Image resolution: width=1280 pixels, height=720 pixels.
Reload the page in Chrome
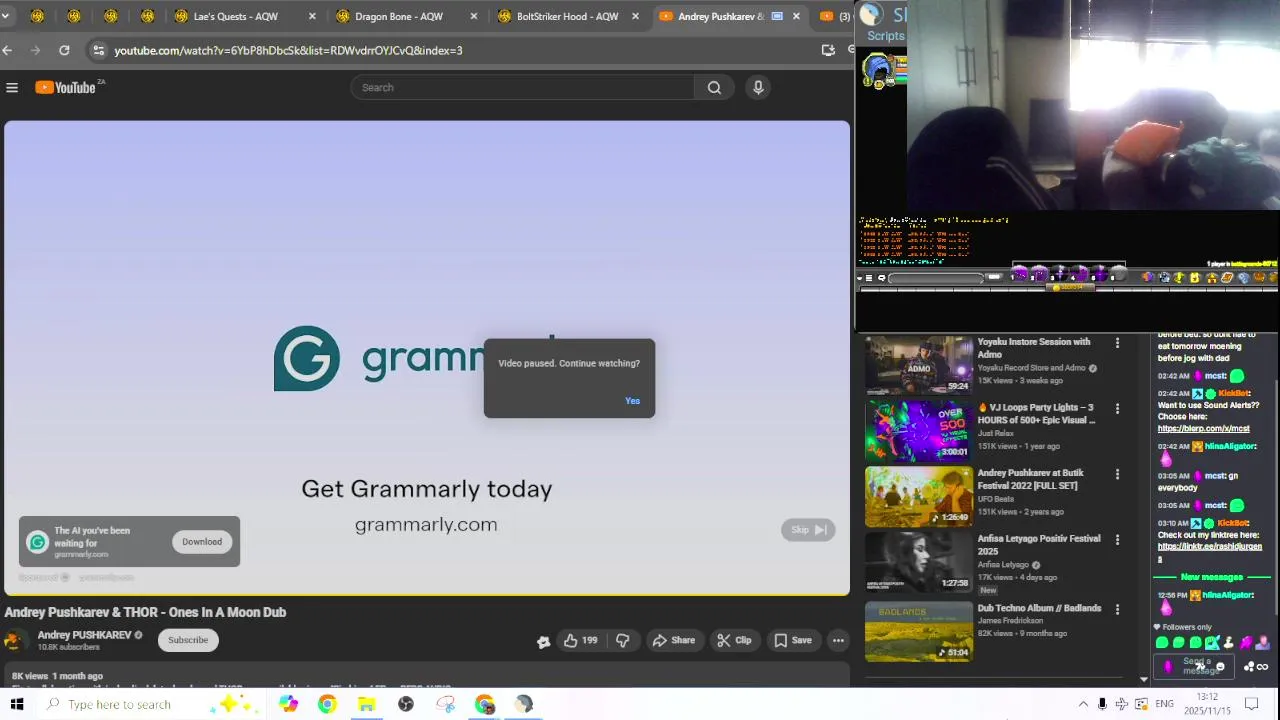64,50
